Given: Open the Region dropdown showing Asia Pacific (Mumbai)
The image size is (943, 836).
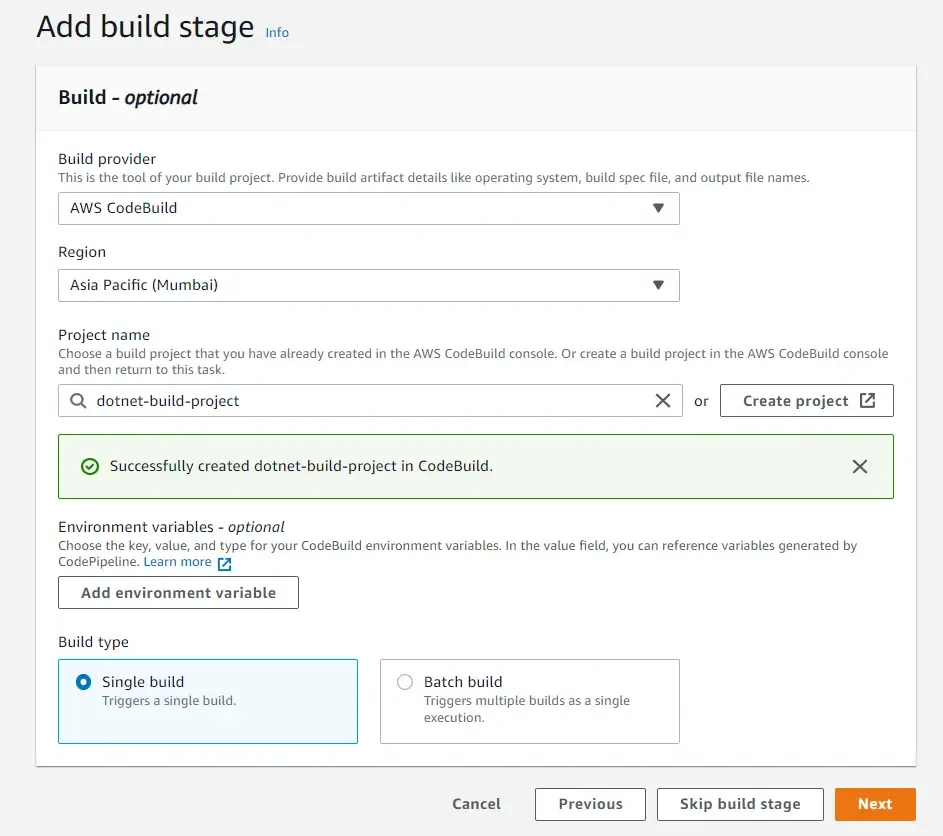Looking at the screenshot, I should (368, 285).
